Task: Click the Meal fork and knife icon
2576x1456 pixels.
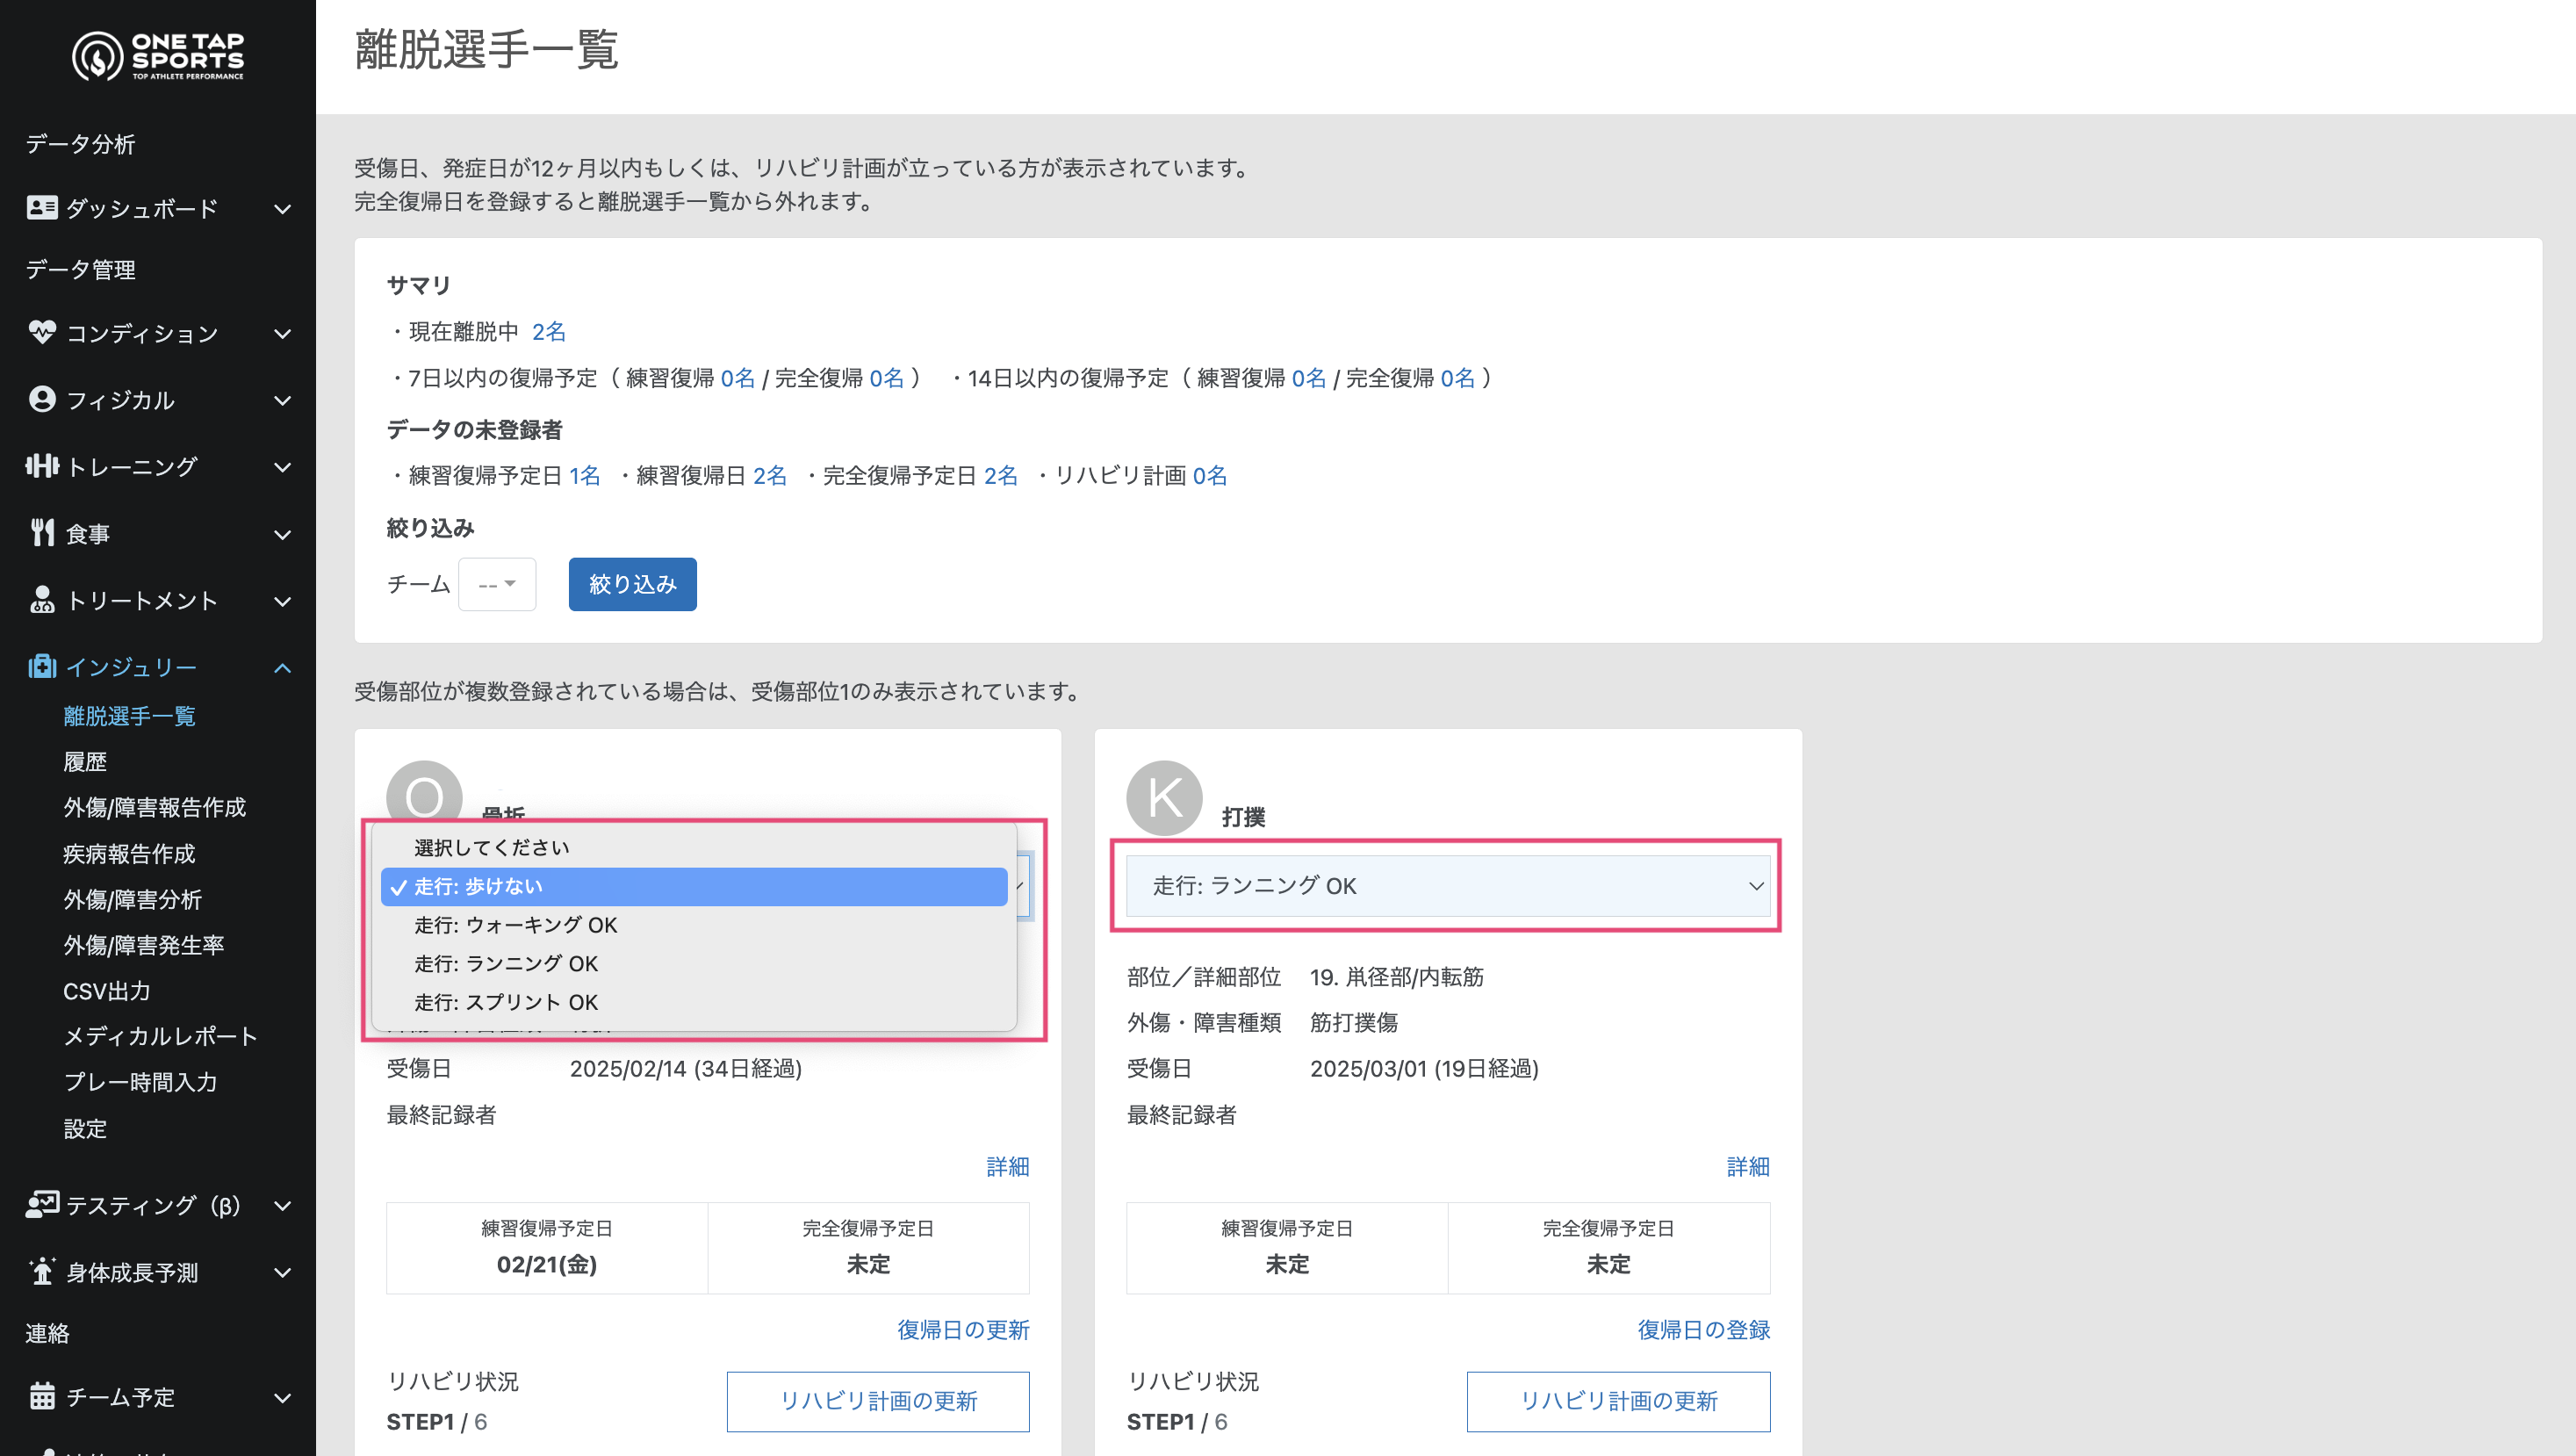Action: [x=41, y=533]
